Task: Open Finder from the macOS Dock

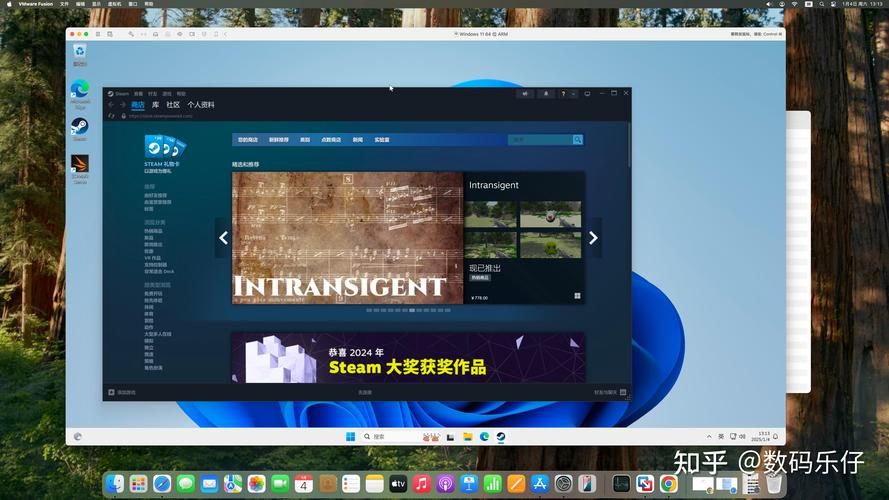Action: pos(115,484)
